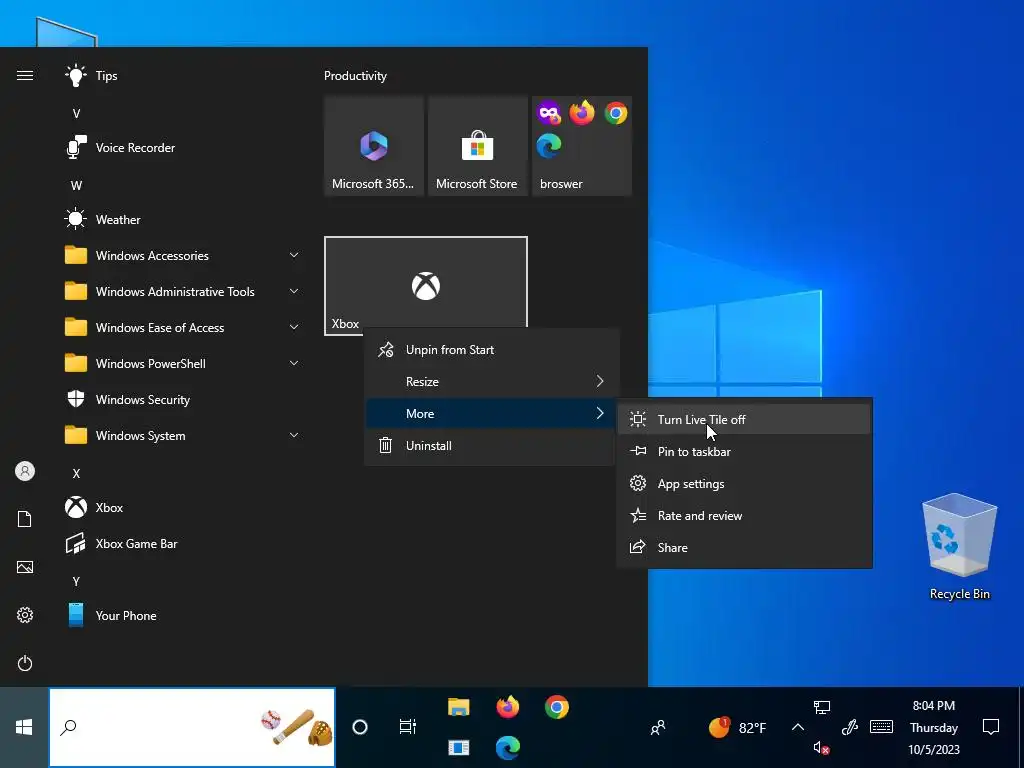Click the Windows Start button
1024x768 pixels.
[24, 727]
